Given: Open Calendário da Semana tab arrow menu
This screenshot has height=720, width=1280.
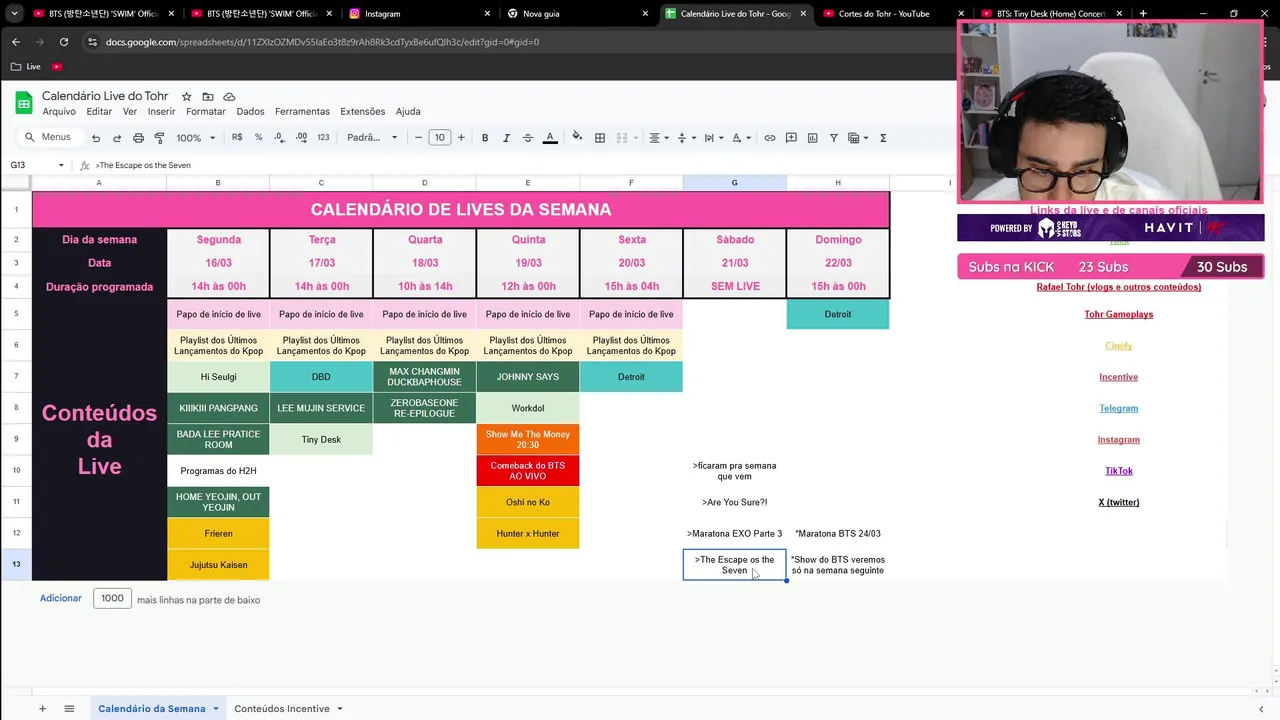Looking at the screenshot, I should click(215, 709).
